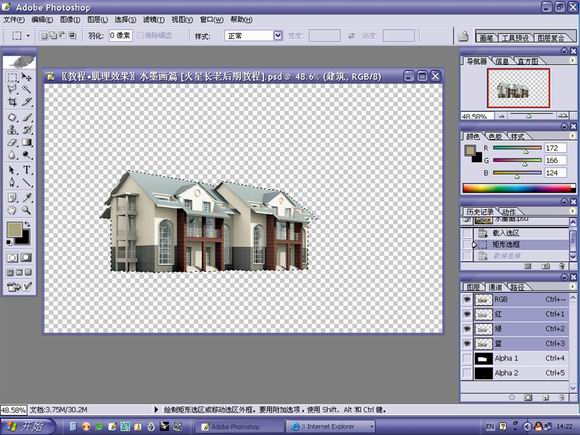This screenshot has width=580, height=435.
Task: Select the Eyedropper tool
Action: (27, 198)
